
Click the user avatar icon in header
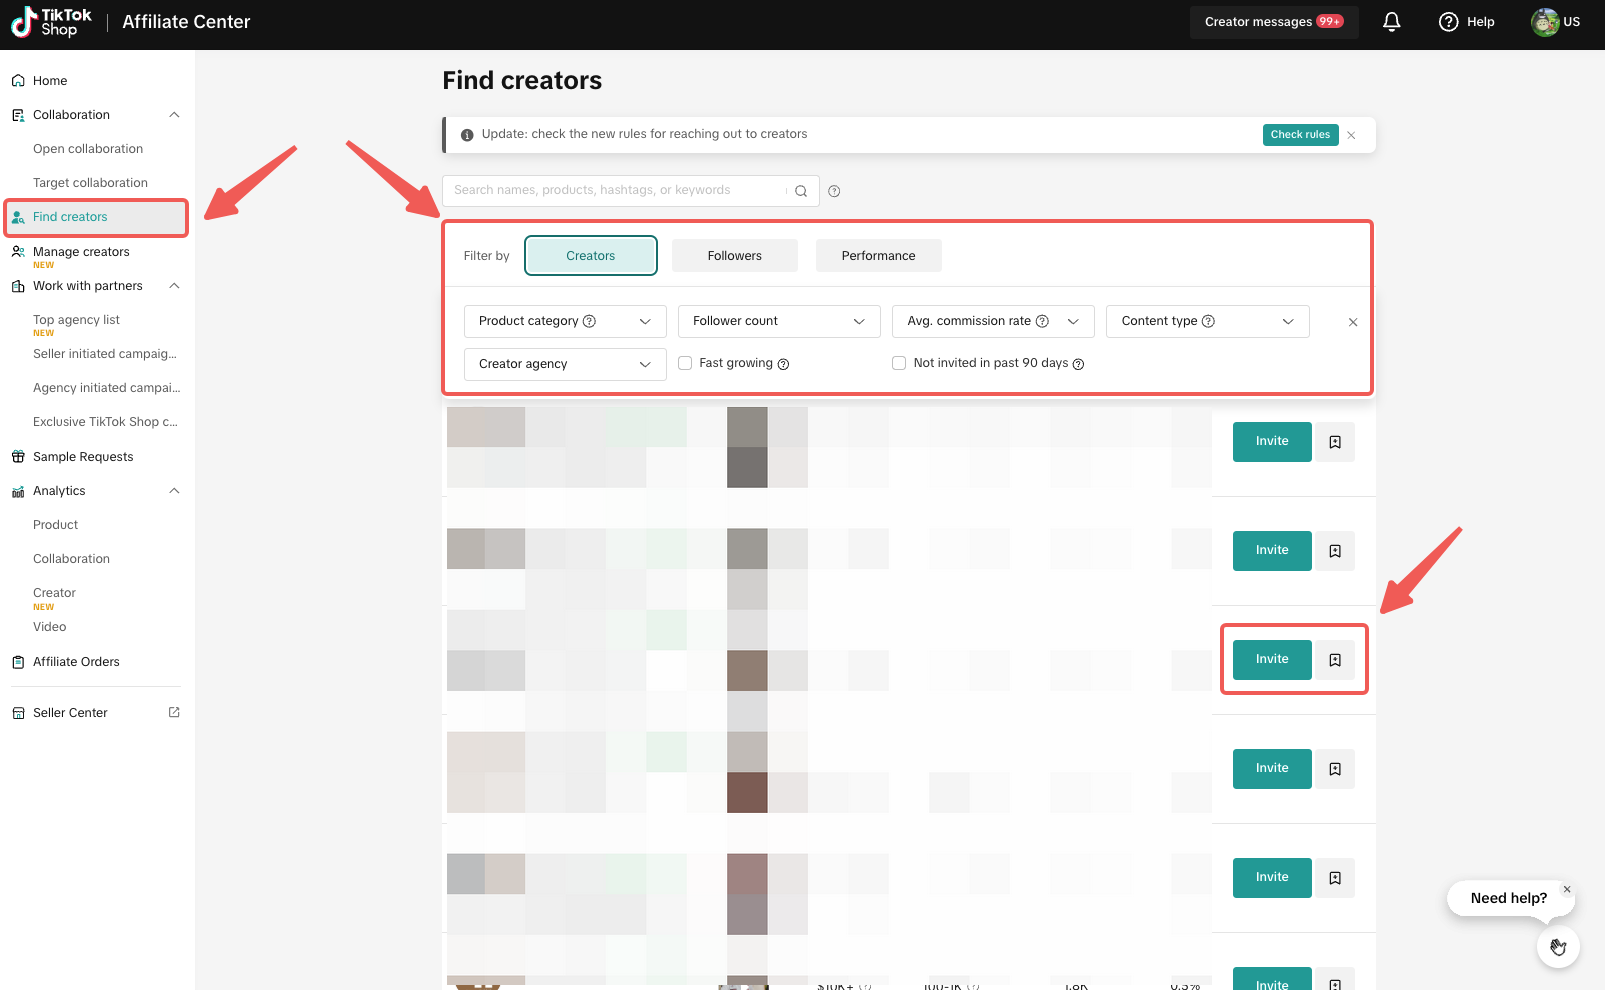(1545, 22)
